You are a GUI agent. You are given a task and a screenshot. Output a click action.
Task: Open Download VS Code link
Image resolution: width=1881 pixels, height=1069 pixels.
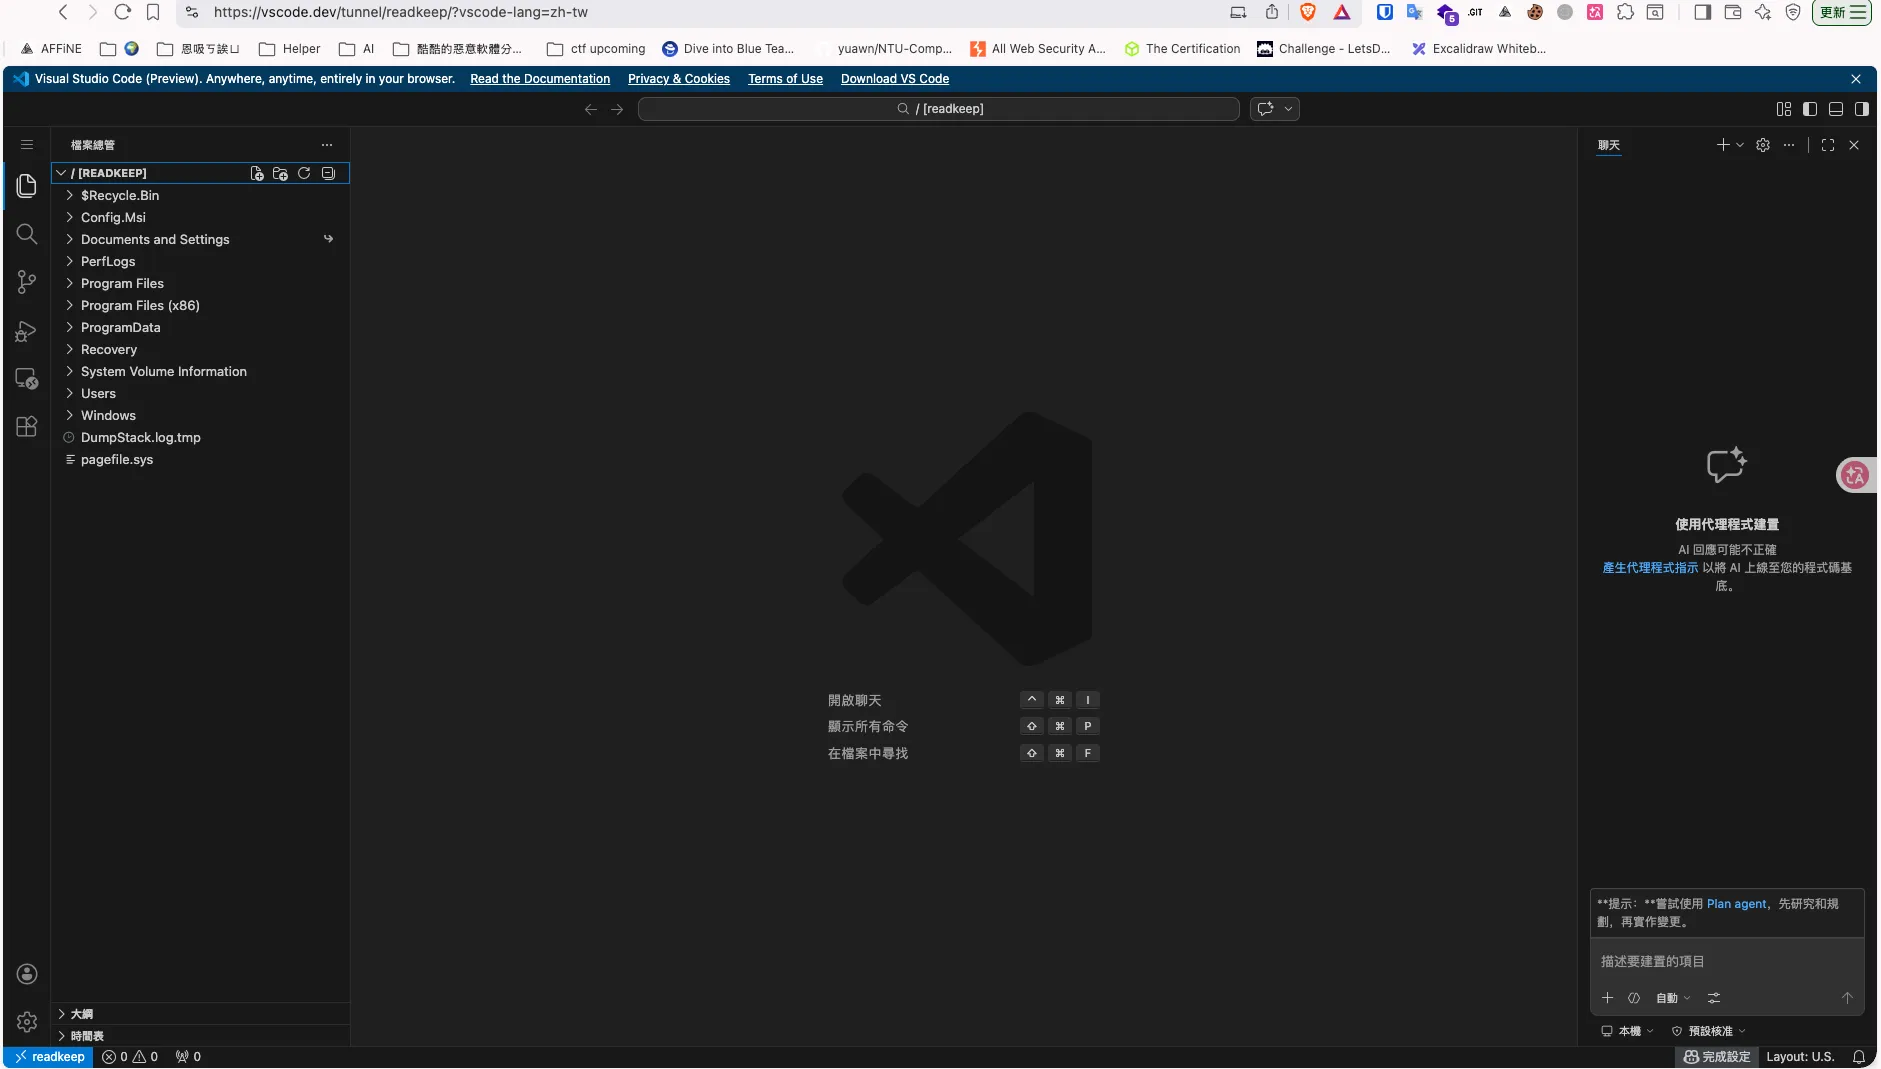tap(895, 79)
